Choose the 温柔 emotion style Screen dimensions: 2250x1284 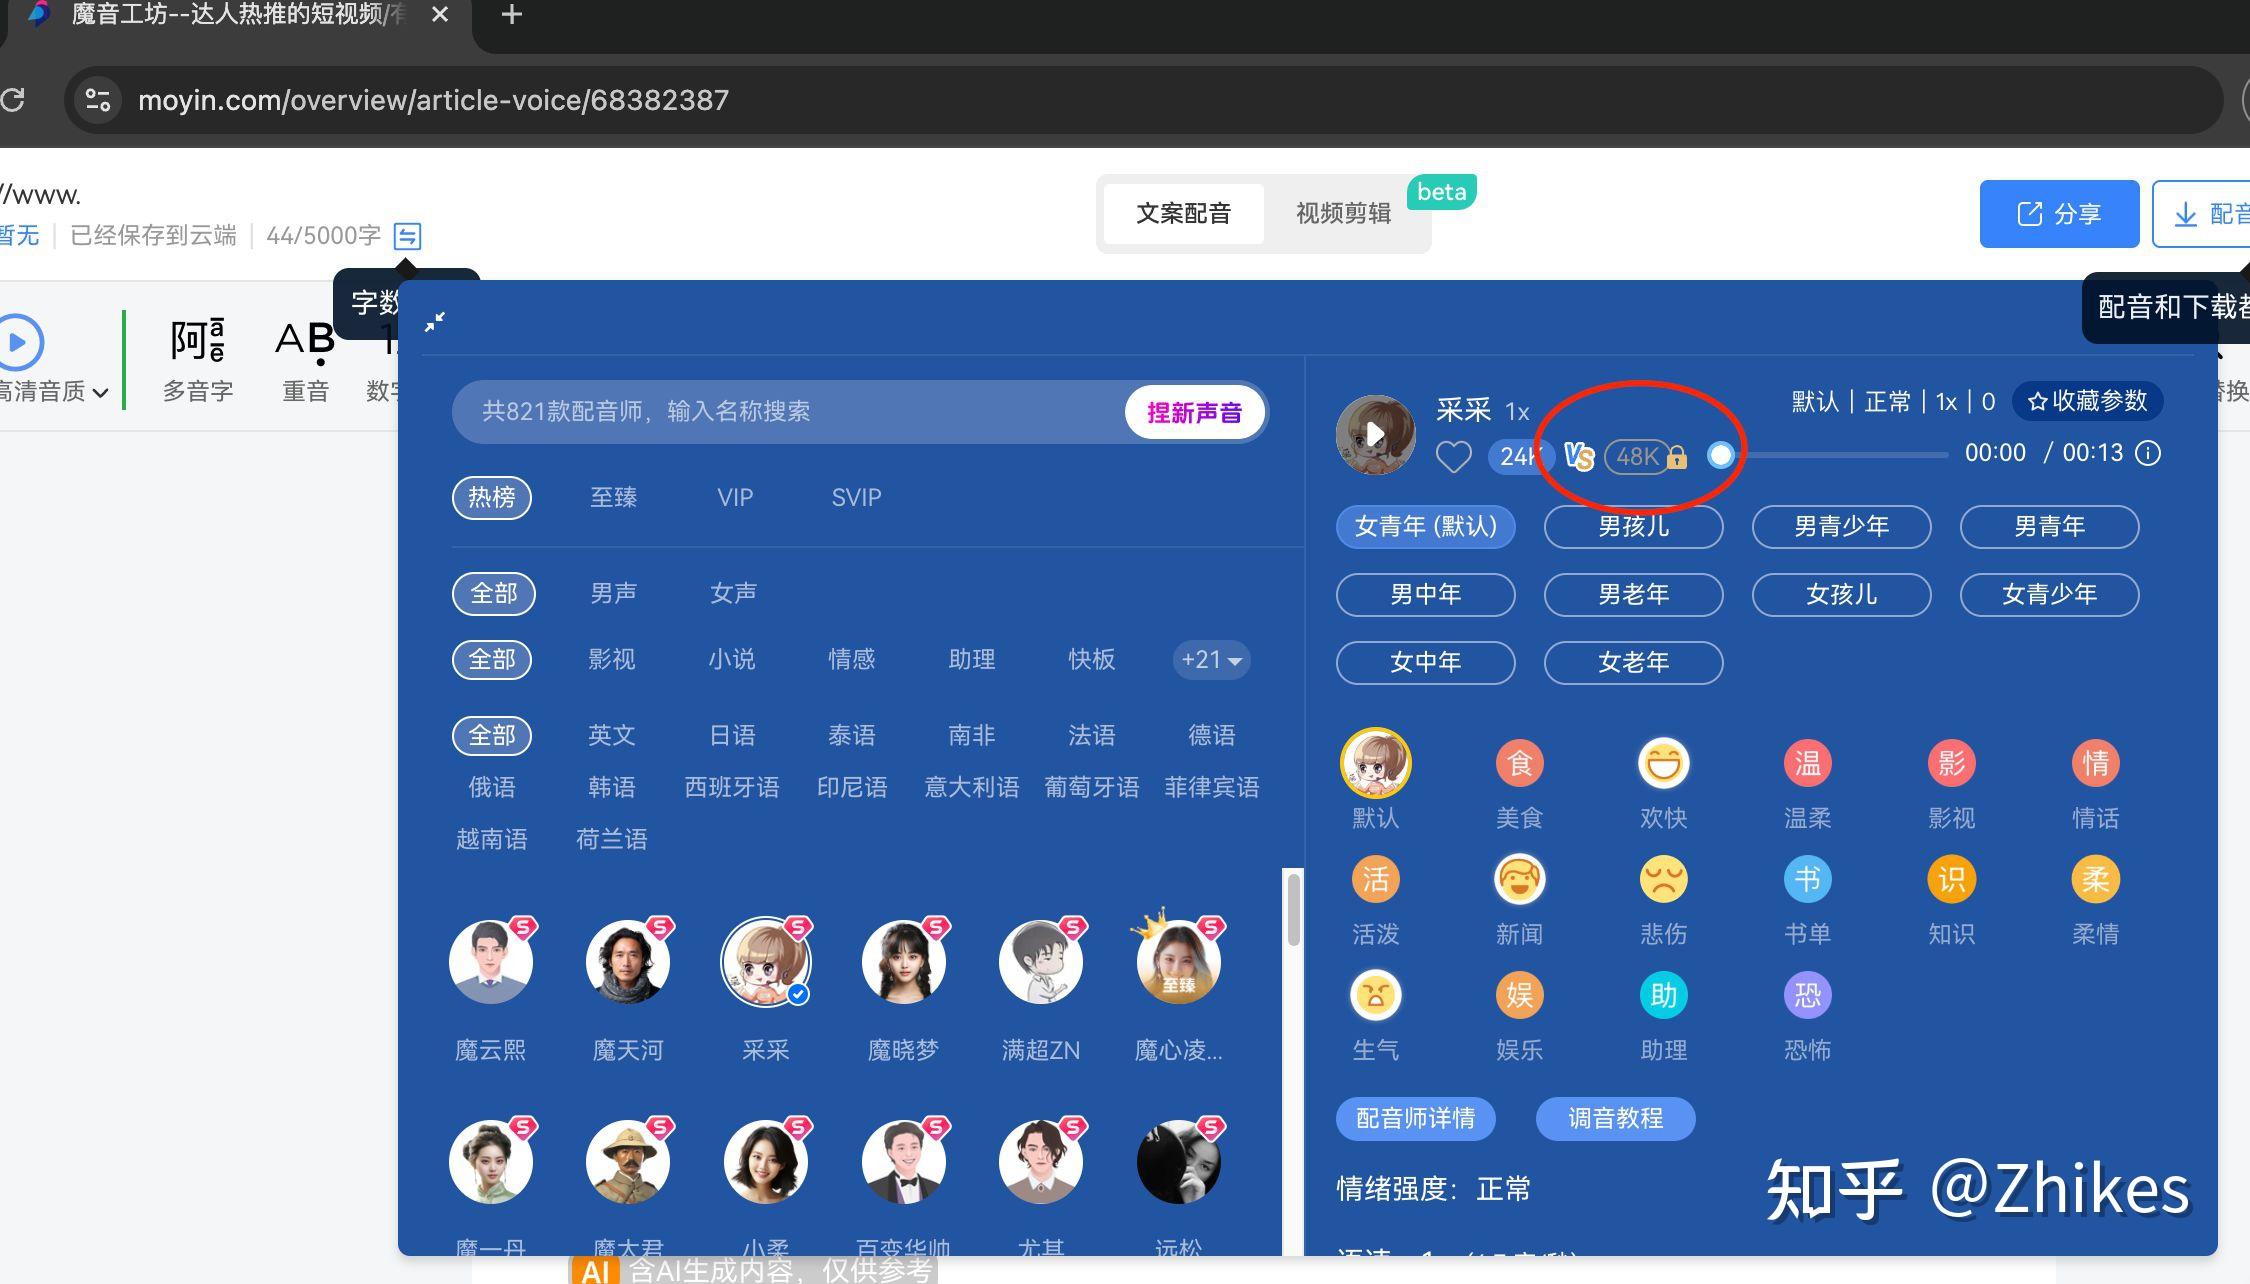click(x=1807, y=783)
